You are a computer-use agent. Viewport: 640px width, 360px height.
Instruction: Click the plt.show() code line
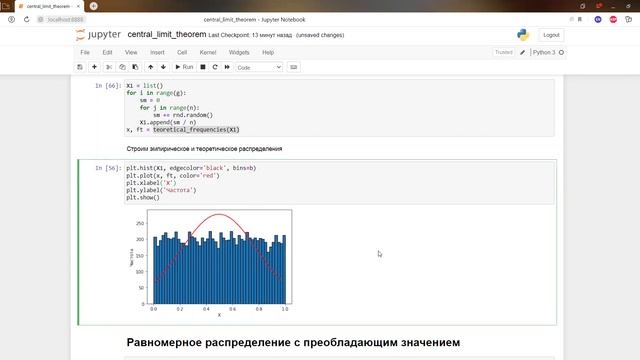(143, 198)
